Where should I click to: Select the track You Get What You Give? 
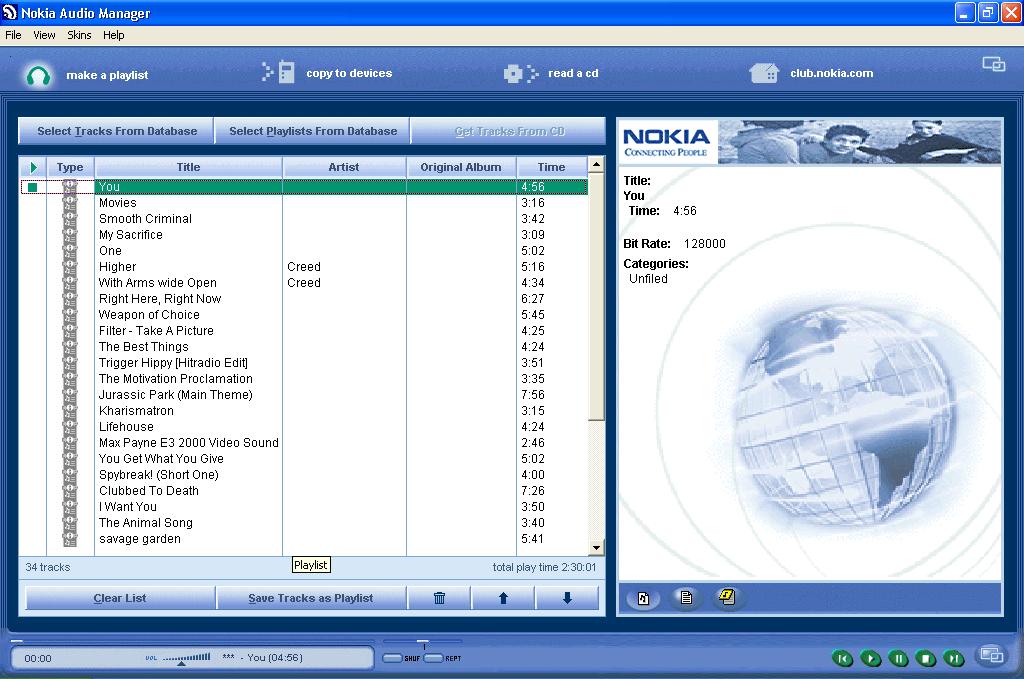[161, 459]
